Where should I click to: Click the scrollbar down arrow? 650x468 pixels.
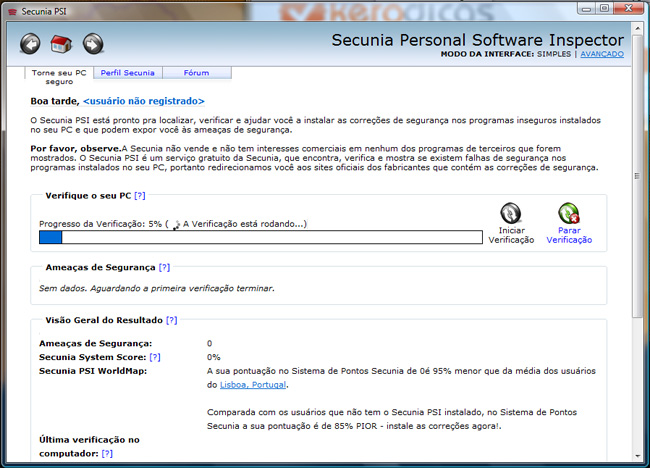637,456
